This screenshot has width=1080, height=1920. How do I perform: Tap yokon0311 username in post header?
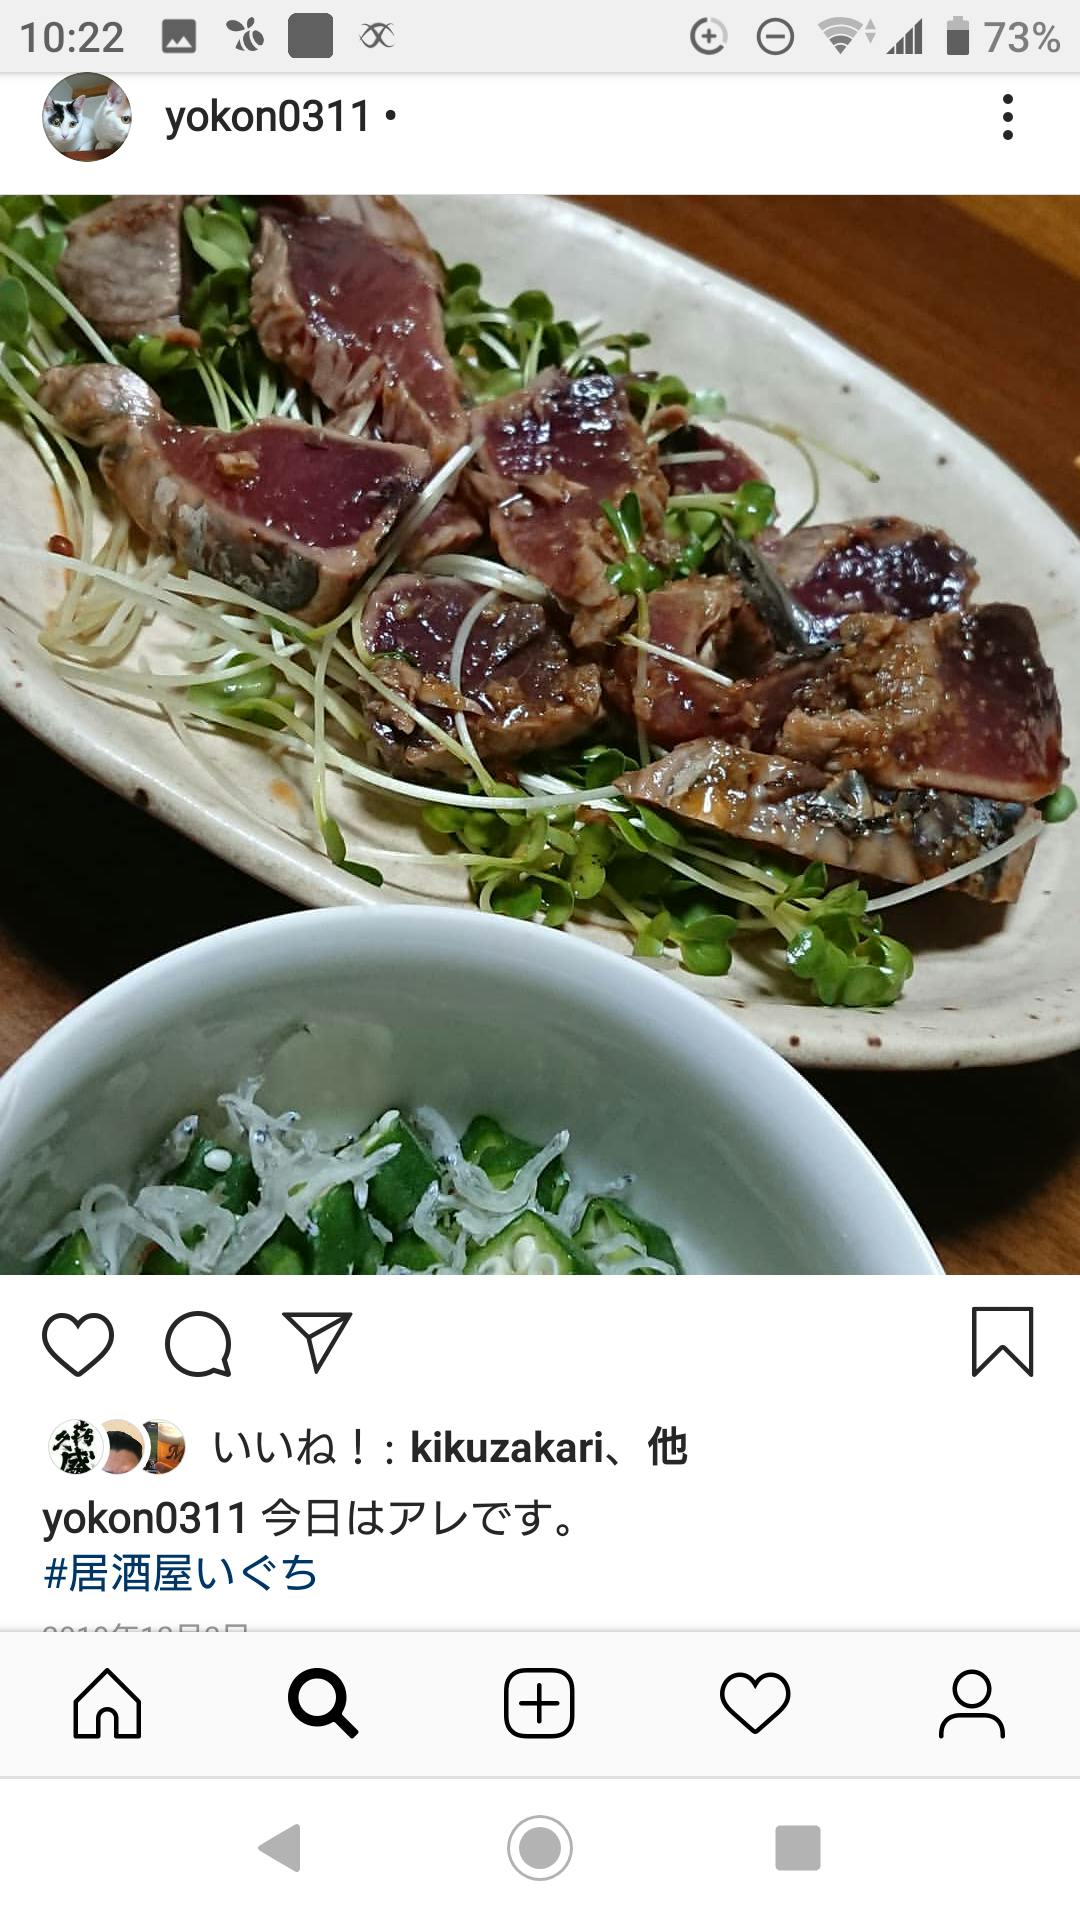pos(268,117)
